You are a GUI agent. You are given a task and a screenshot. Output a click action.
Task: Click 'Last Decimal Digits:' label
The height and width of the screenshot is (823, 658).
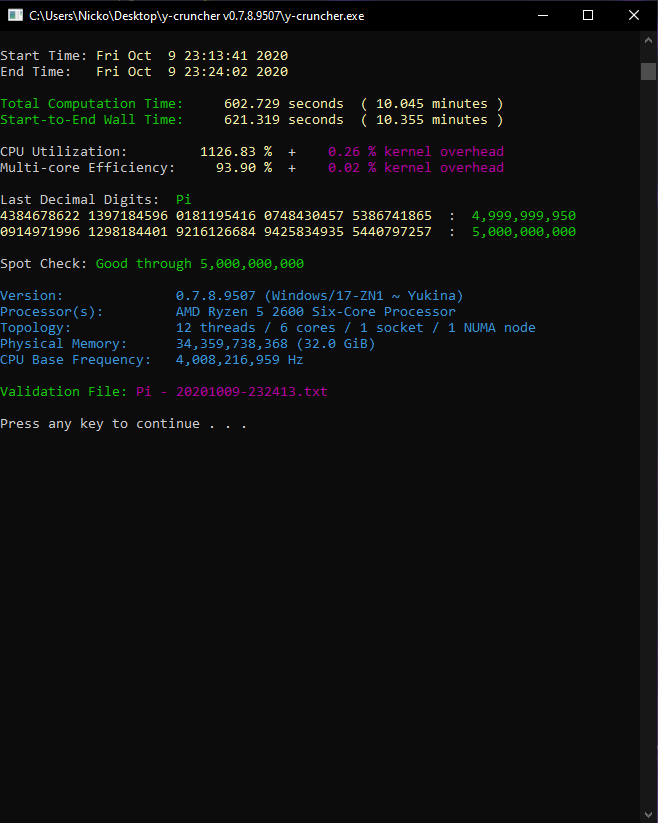(x=80, y=200)
